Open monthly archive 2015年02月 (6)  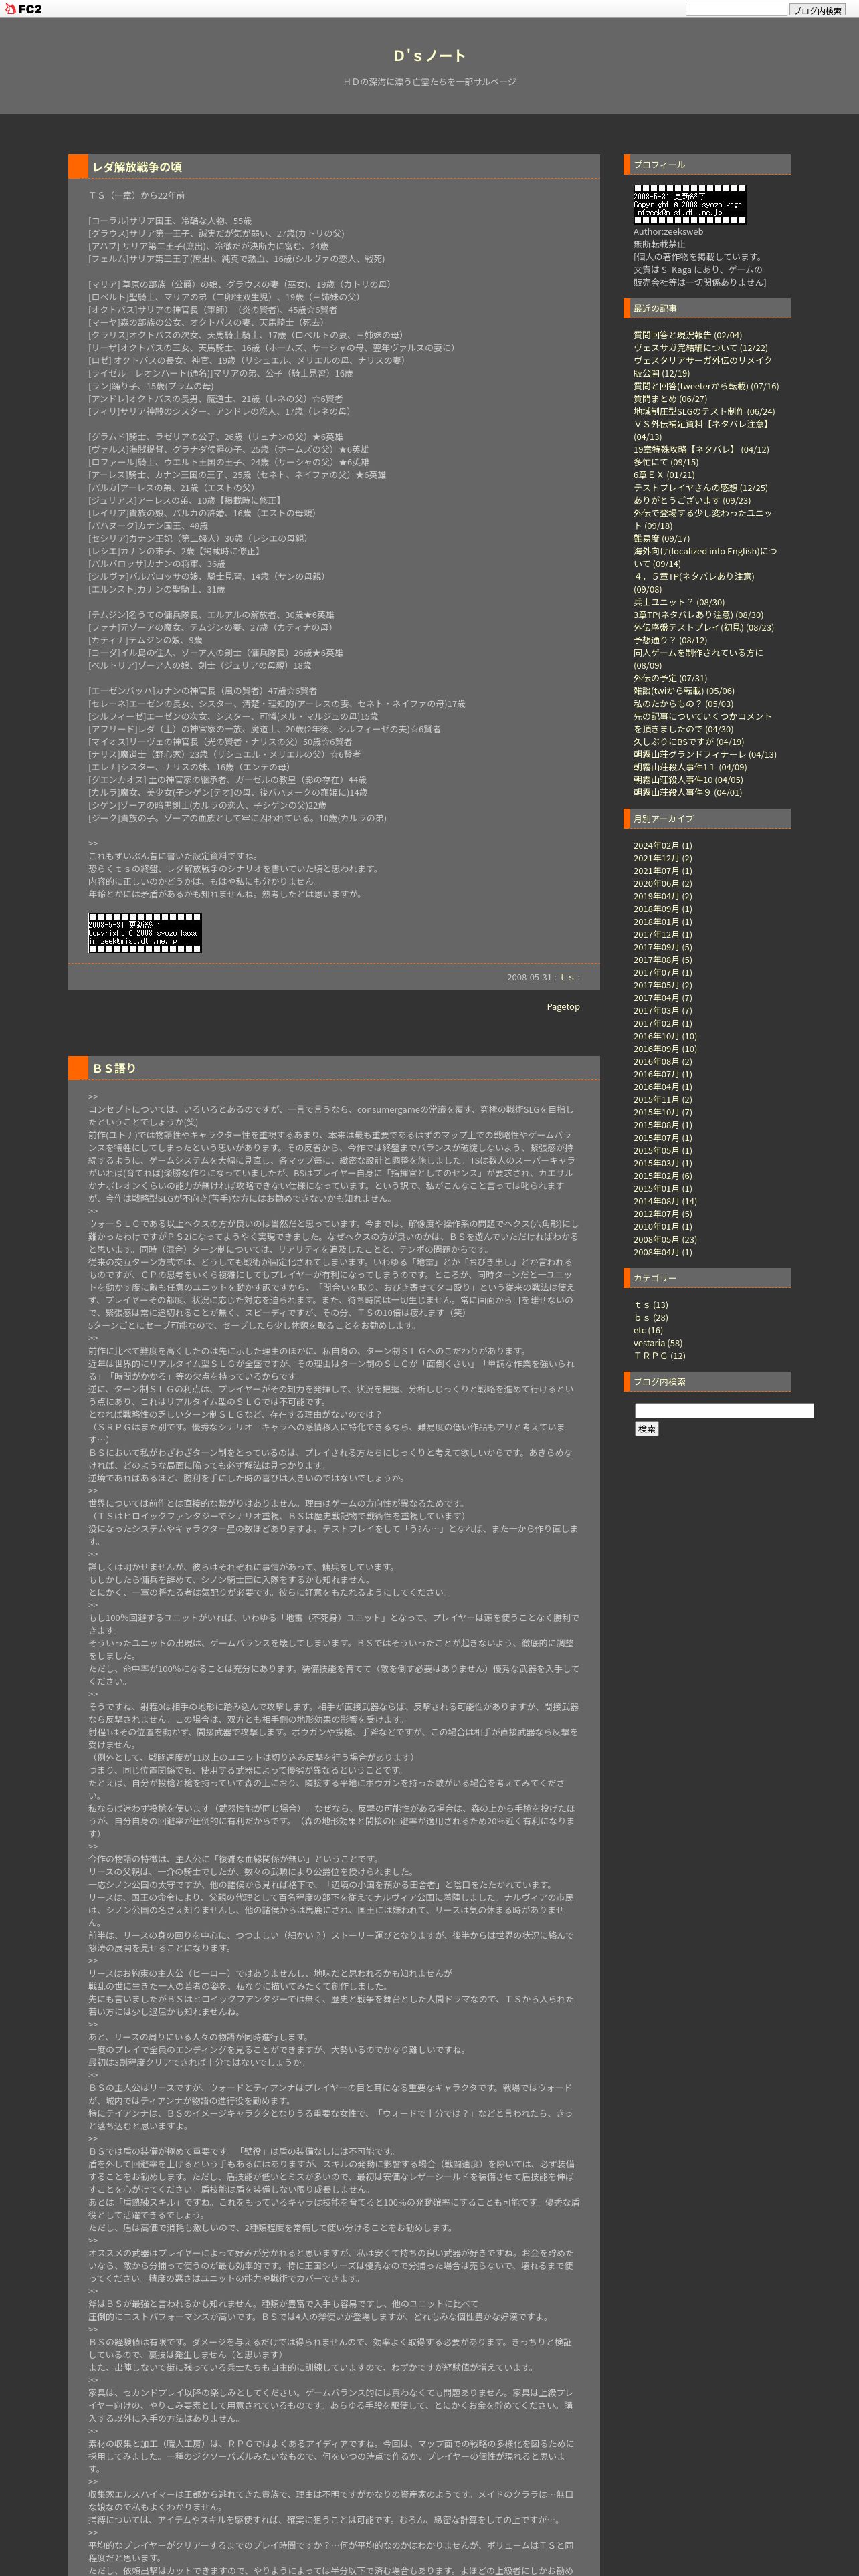pyautogui.click(x=662, y=1176)
